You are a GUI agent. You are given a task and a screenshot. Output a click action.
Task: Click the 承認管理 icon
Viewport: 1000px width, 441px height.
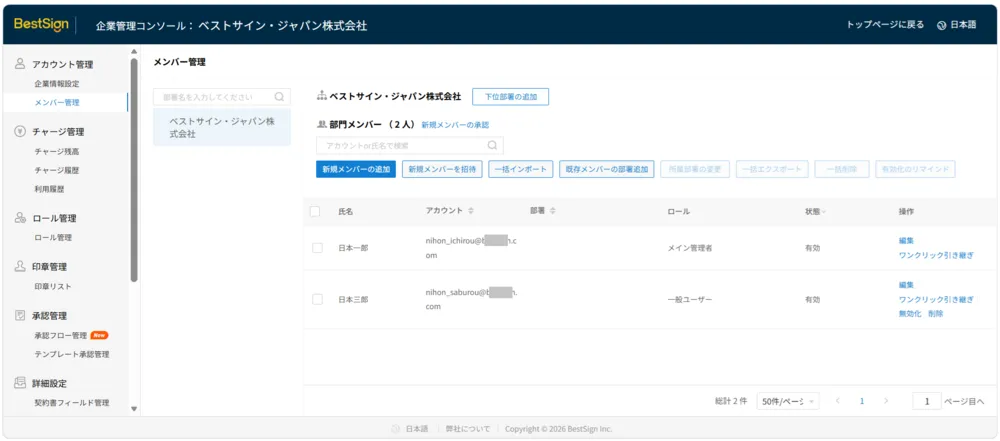20,315
